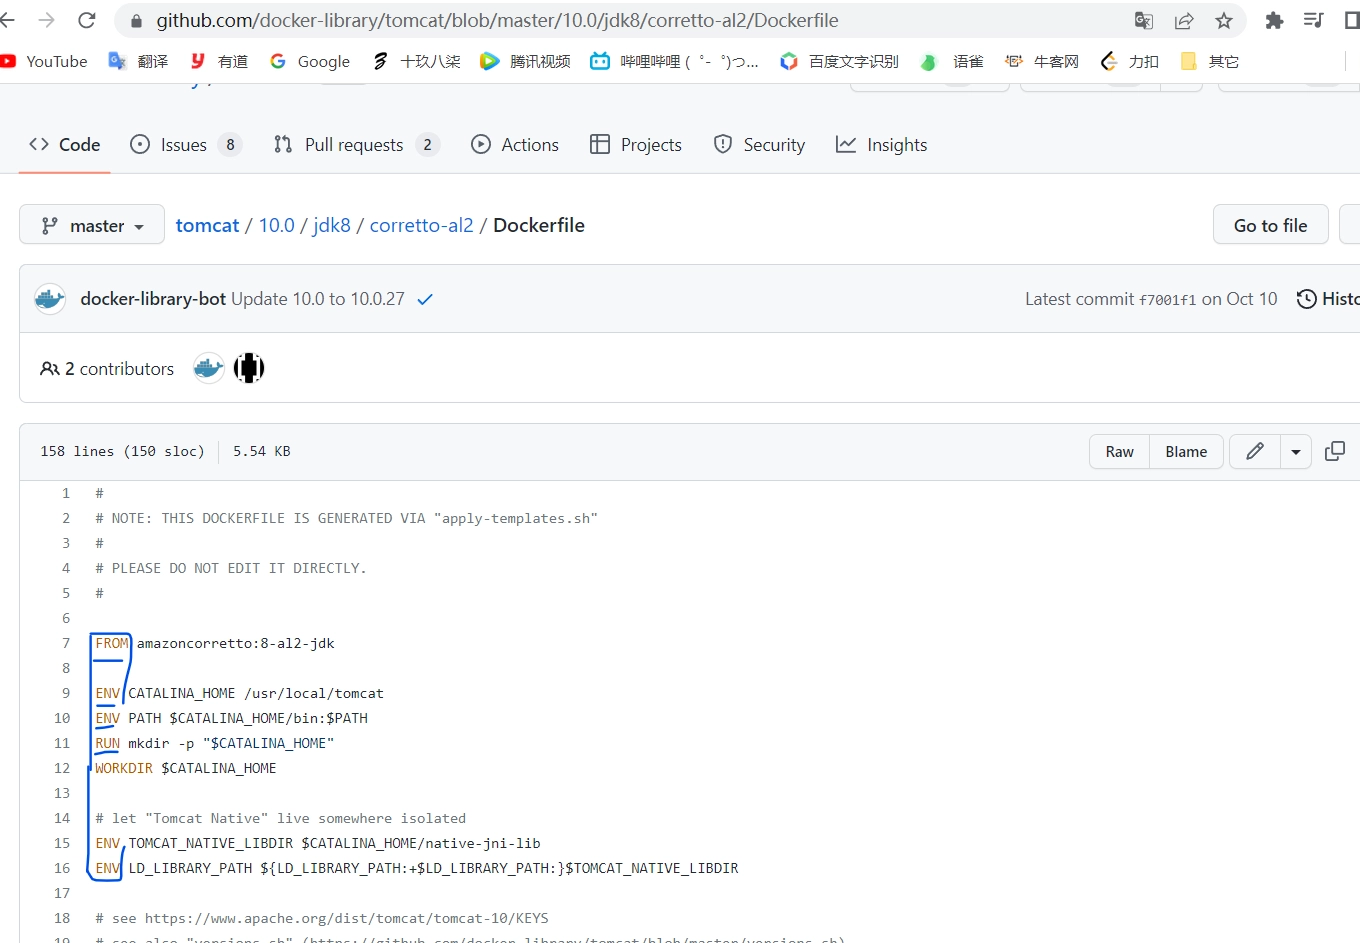The width and height of the screenshot is (1360, 943).
Task: Edit this file with the pencil icon
Action: (1254, 451)
